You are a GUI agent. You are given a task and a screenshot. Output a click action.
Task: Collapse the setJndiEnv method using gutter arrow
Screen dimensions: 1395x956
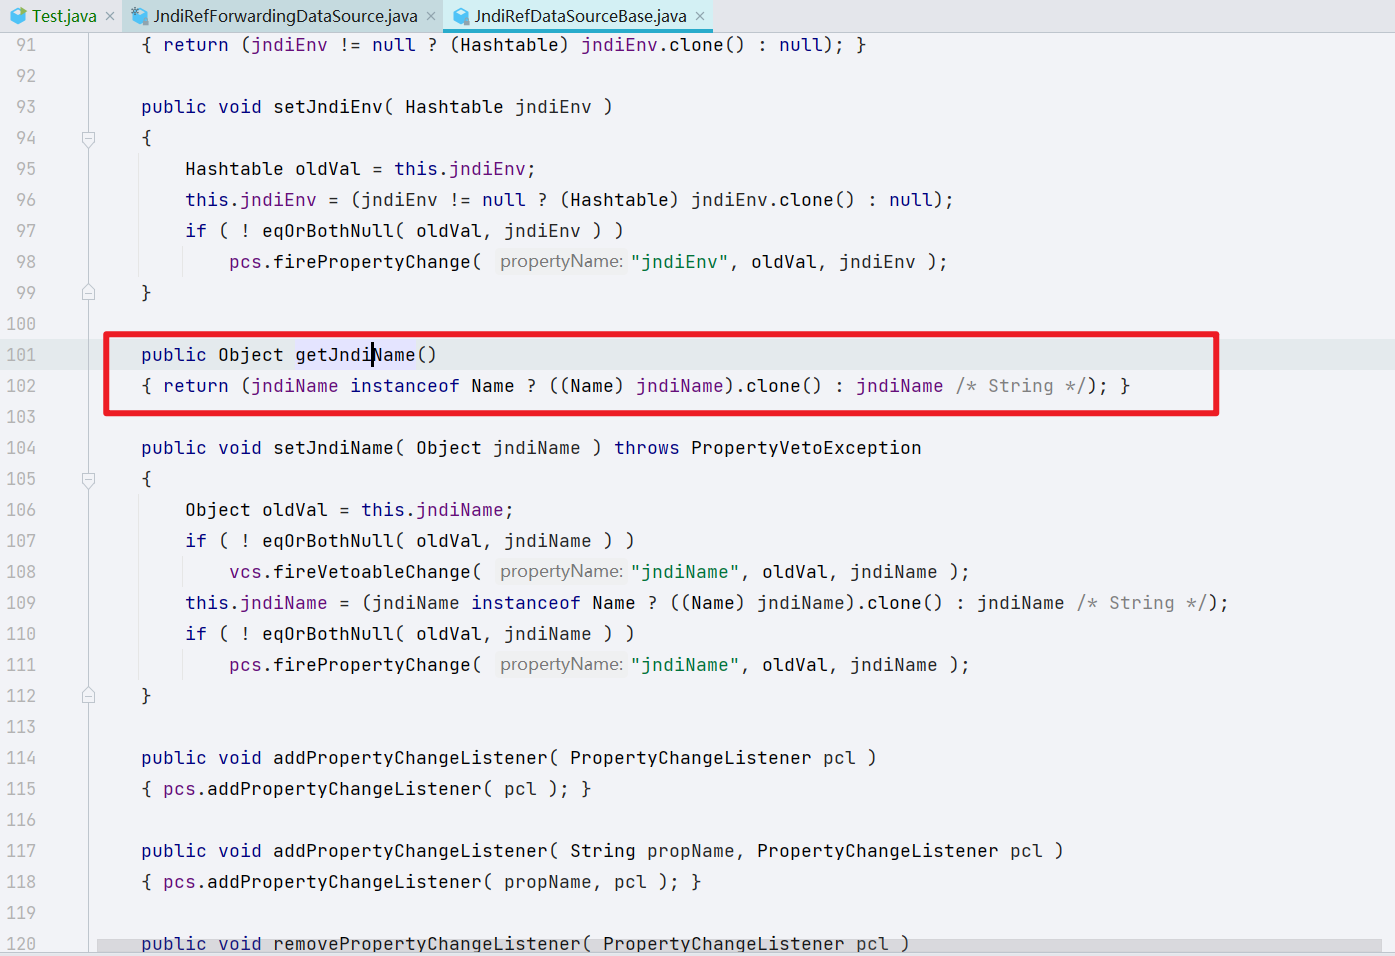(88, 137)
